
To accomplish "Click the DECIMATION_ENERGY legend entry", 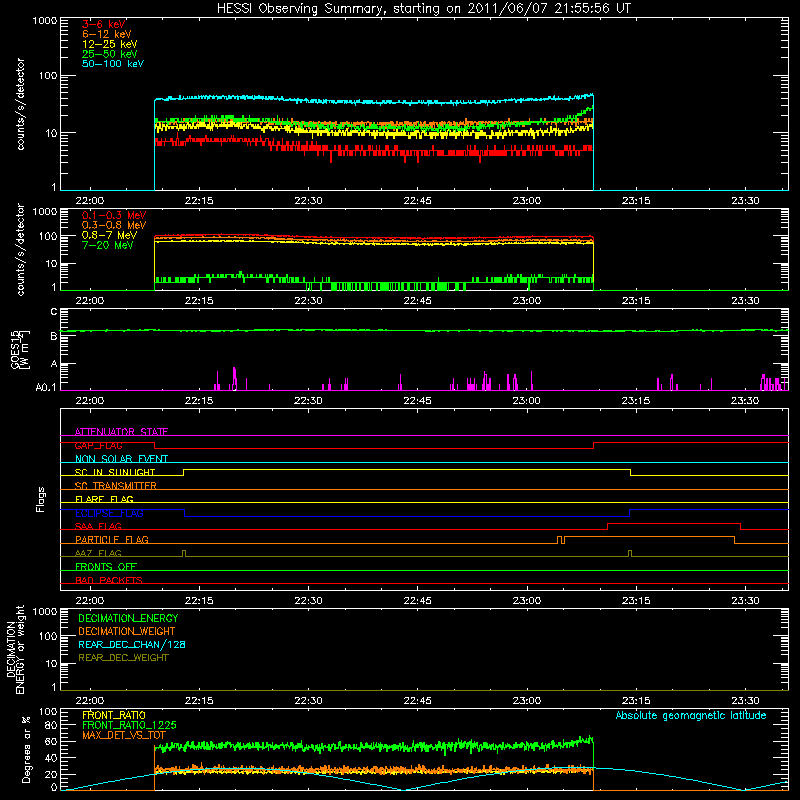I will (x=128, y=618).
